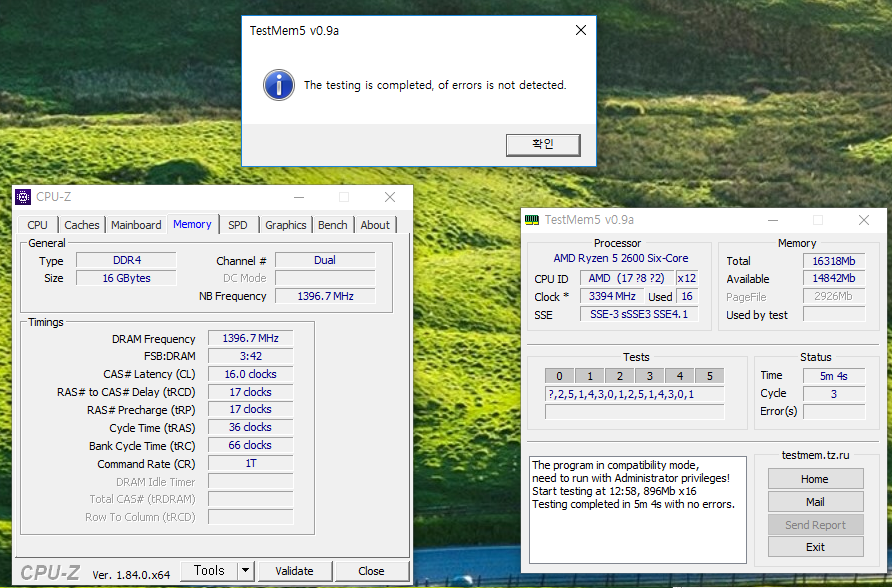Close the TestMem5 completion dialog with X
The width and height of the screenshot is (892, 588).
[x=580, y=30]
